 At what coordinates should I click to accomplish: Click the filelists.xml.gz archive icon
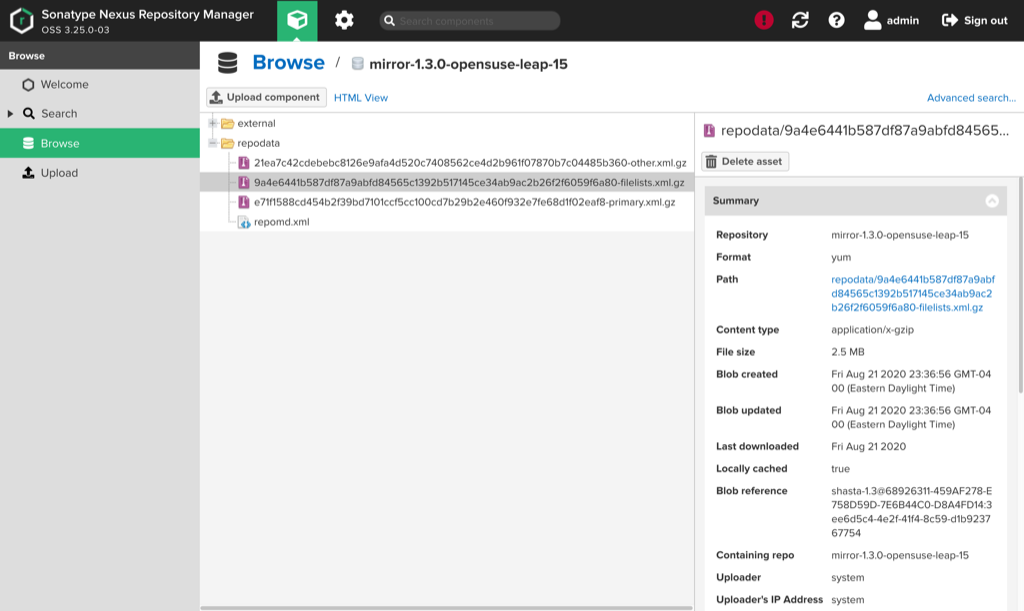(x=244, y=182)
